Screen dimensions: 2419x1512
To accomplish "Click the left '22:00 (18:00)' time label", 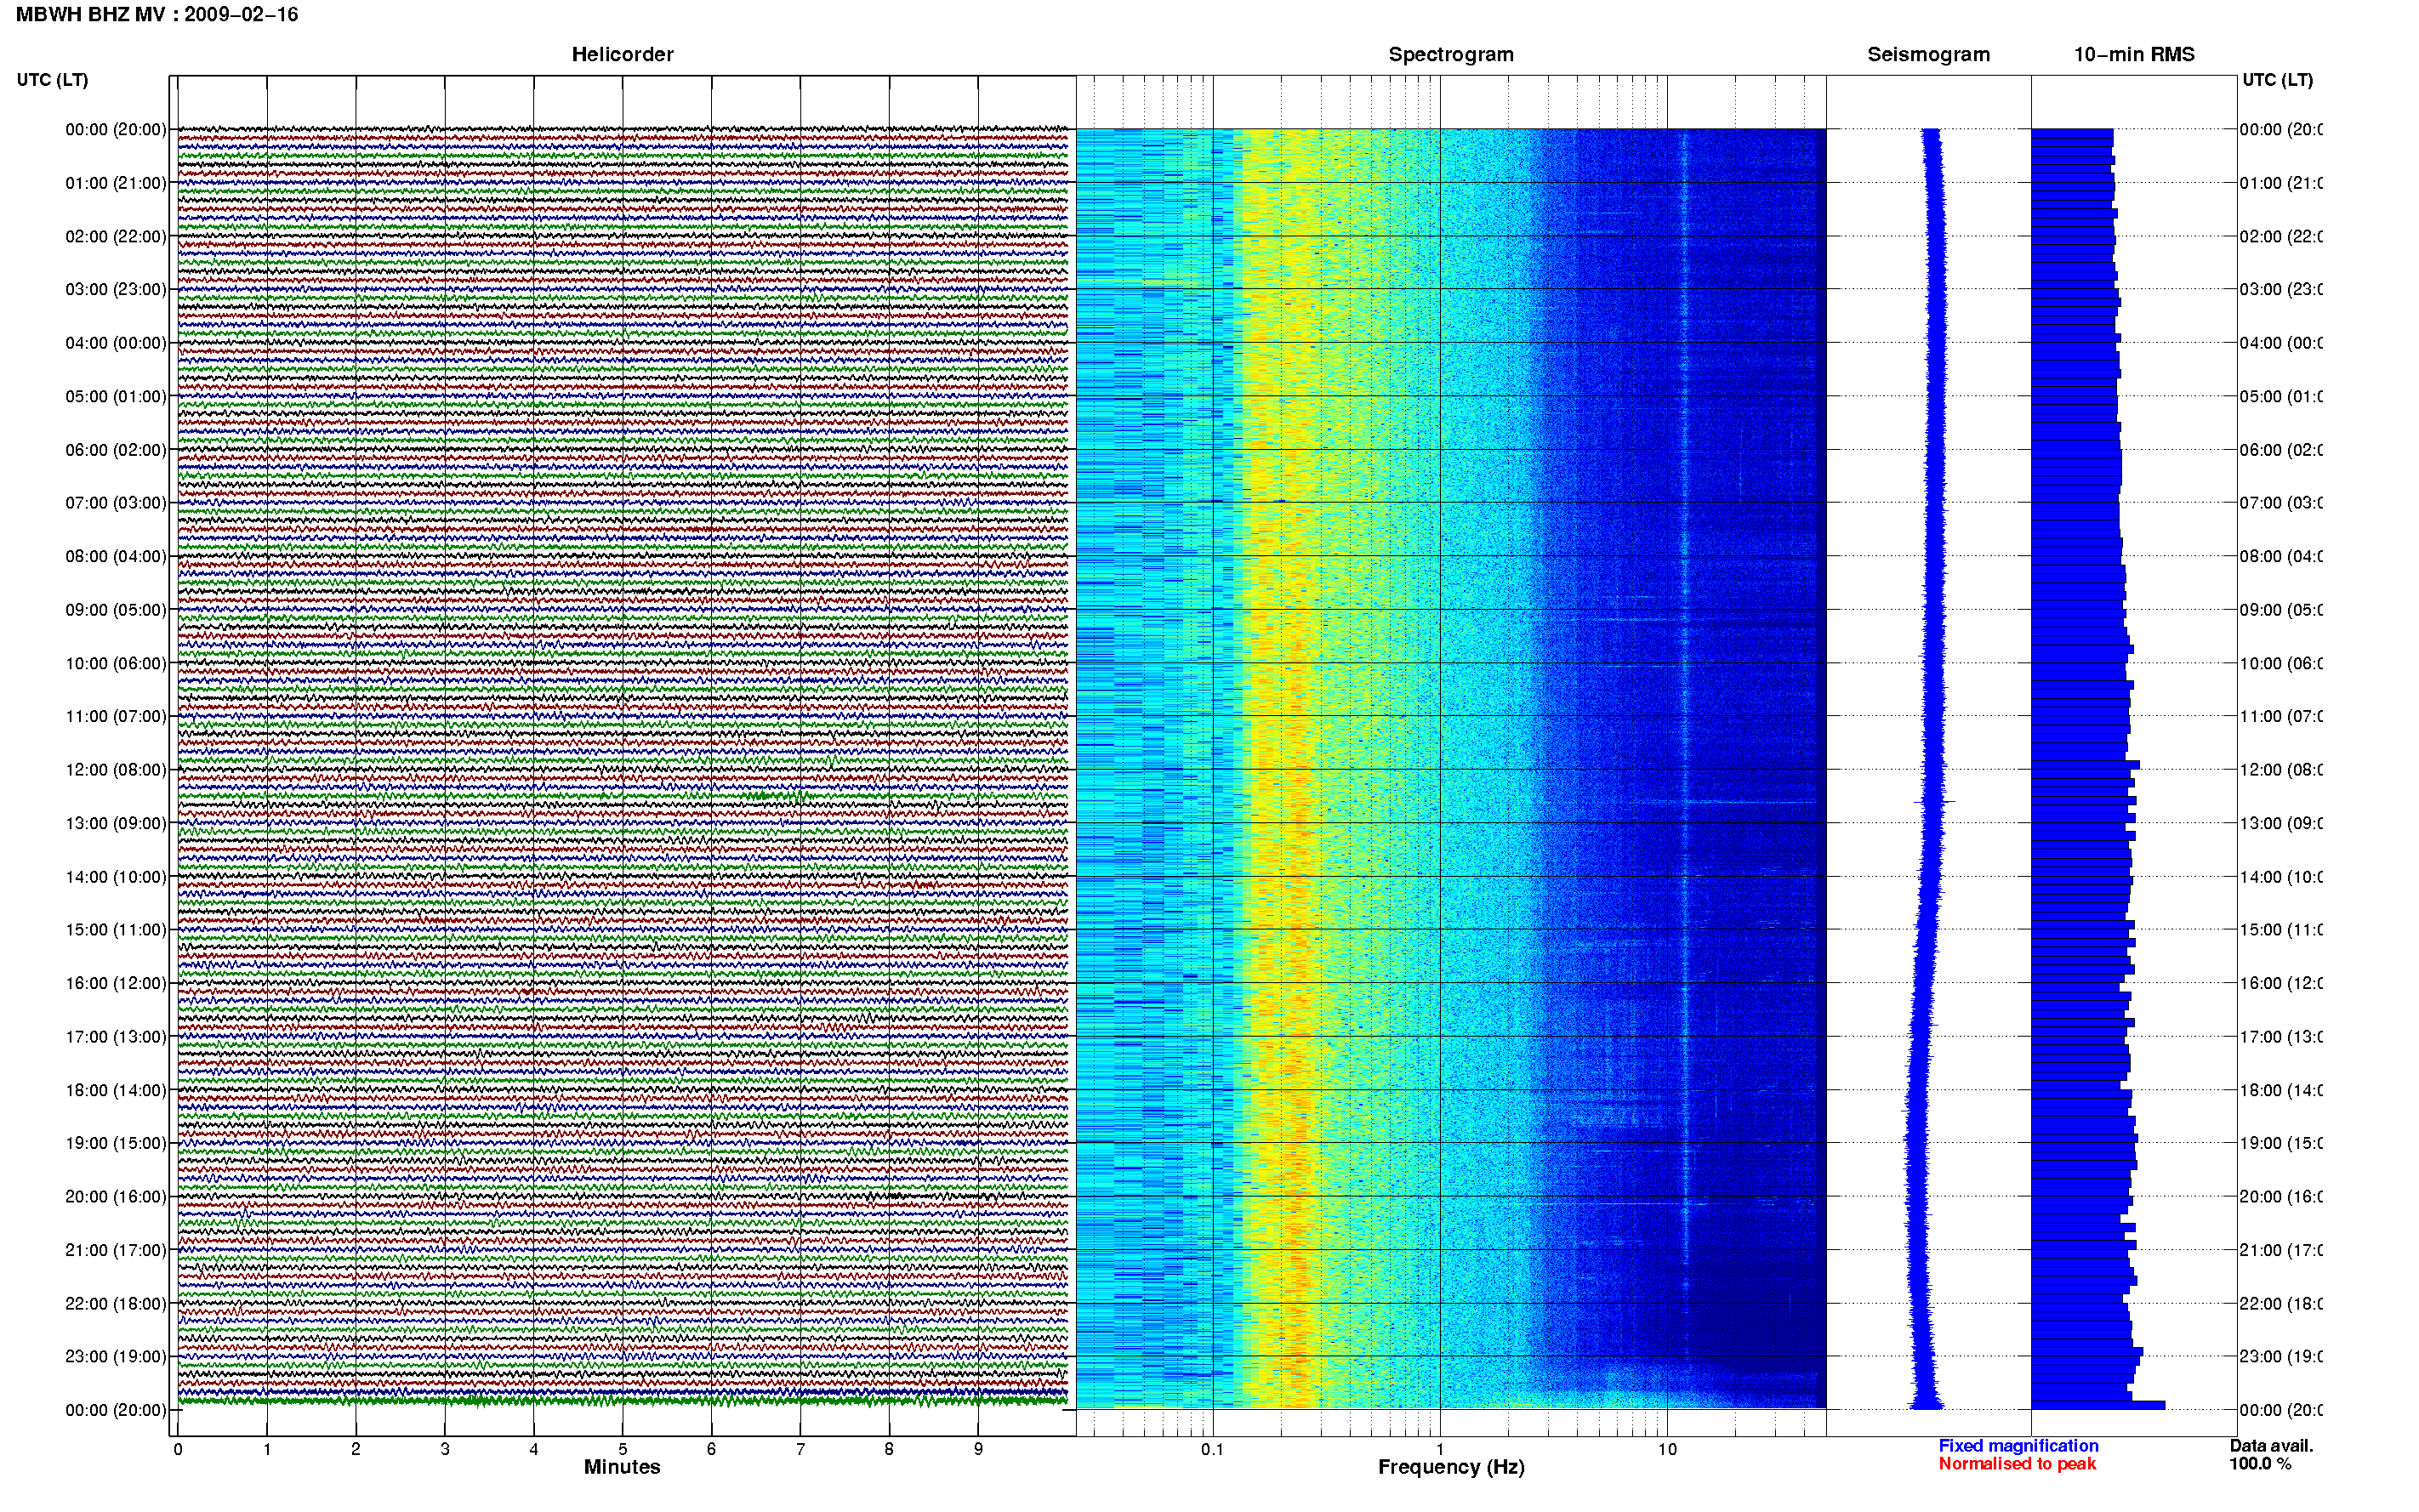I will point(116,1304).
